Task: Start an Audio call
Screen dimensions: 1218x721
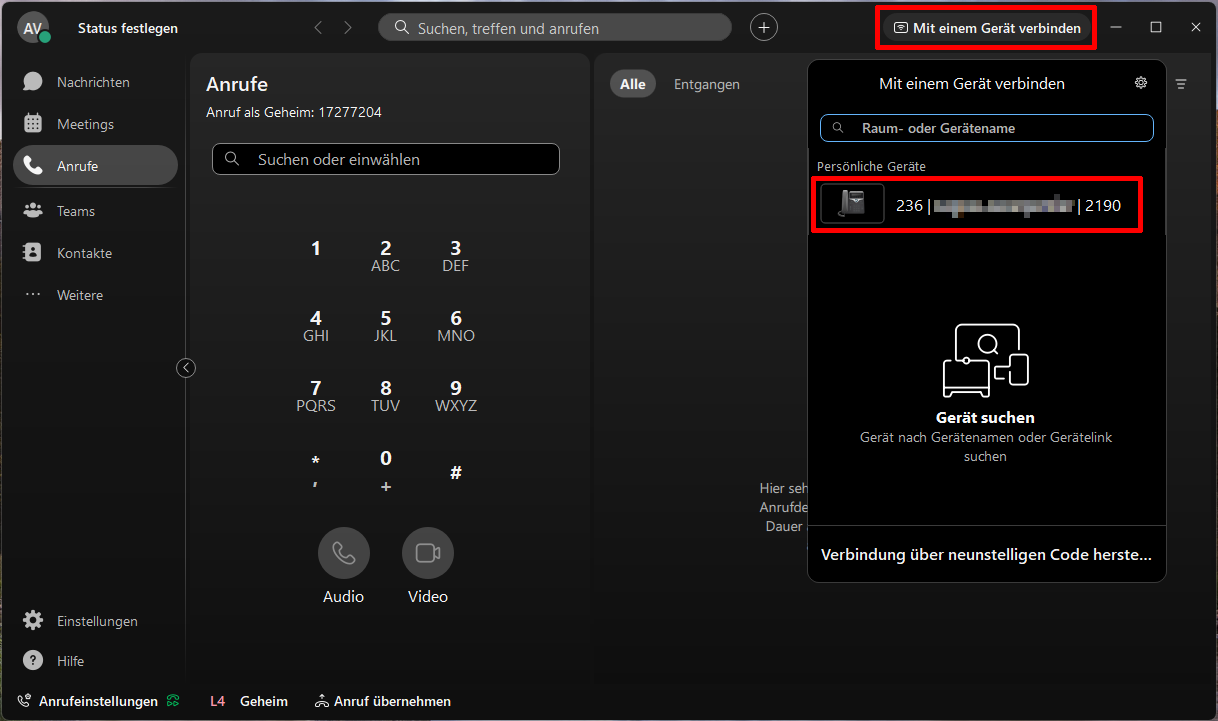Action: click(x=343, y=553)
